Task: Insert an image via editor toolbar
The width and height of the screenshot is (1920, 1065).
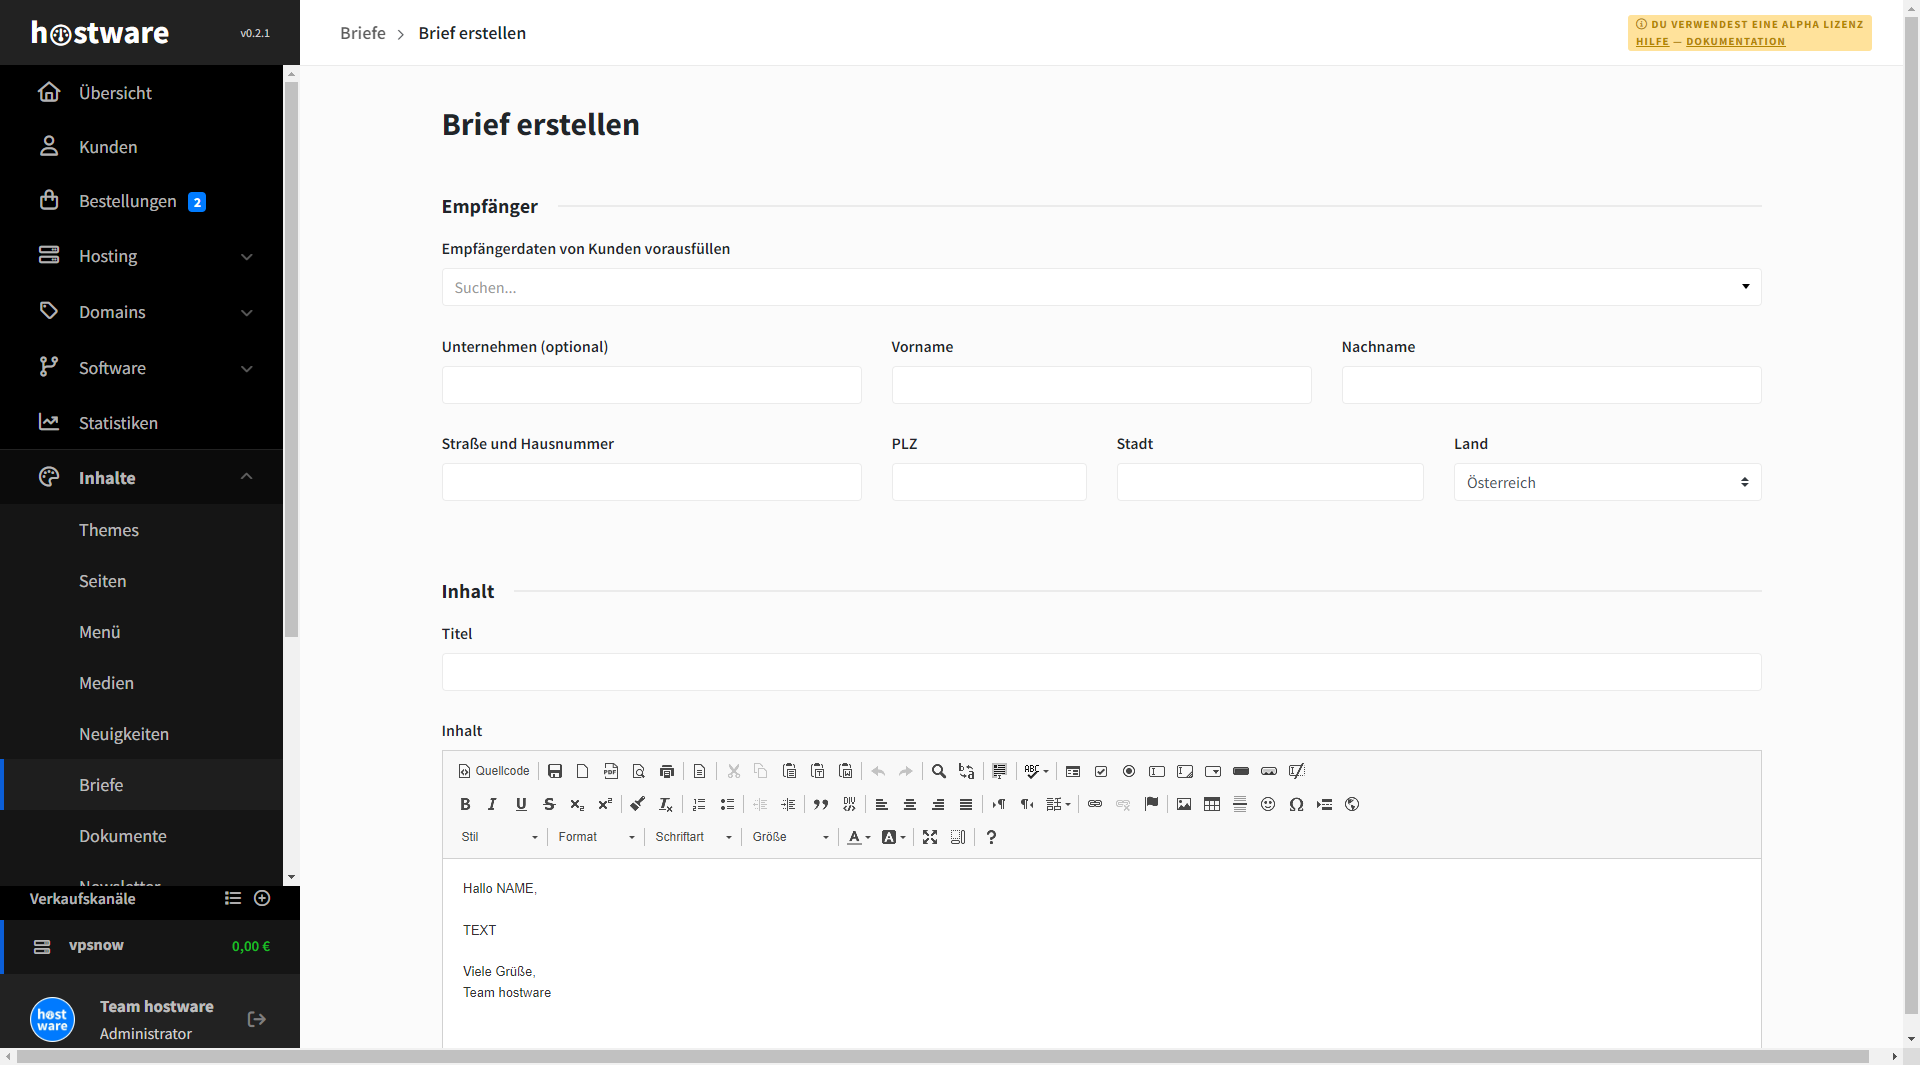Action: pyautogui.click(x=1184, y=804)
